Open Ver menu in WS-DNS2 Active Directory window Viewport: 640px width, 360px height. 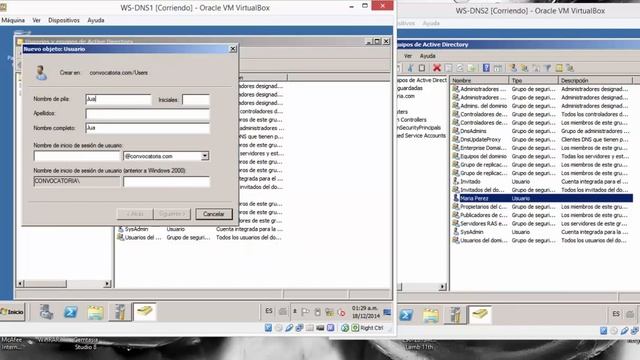[x=408, y=56]
